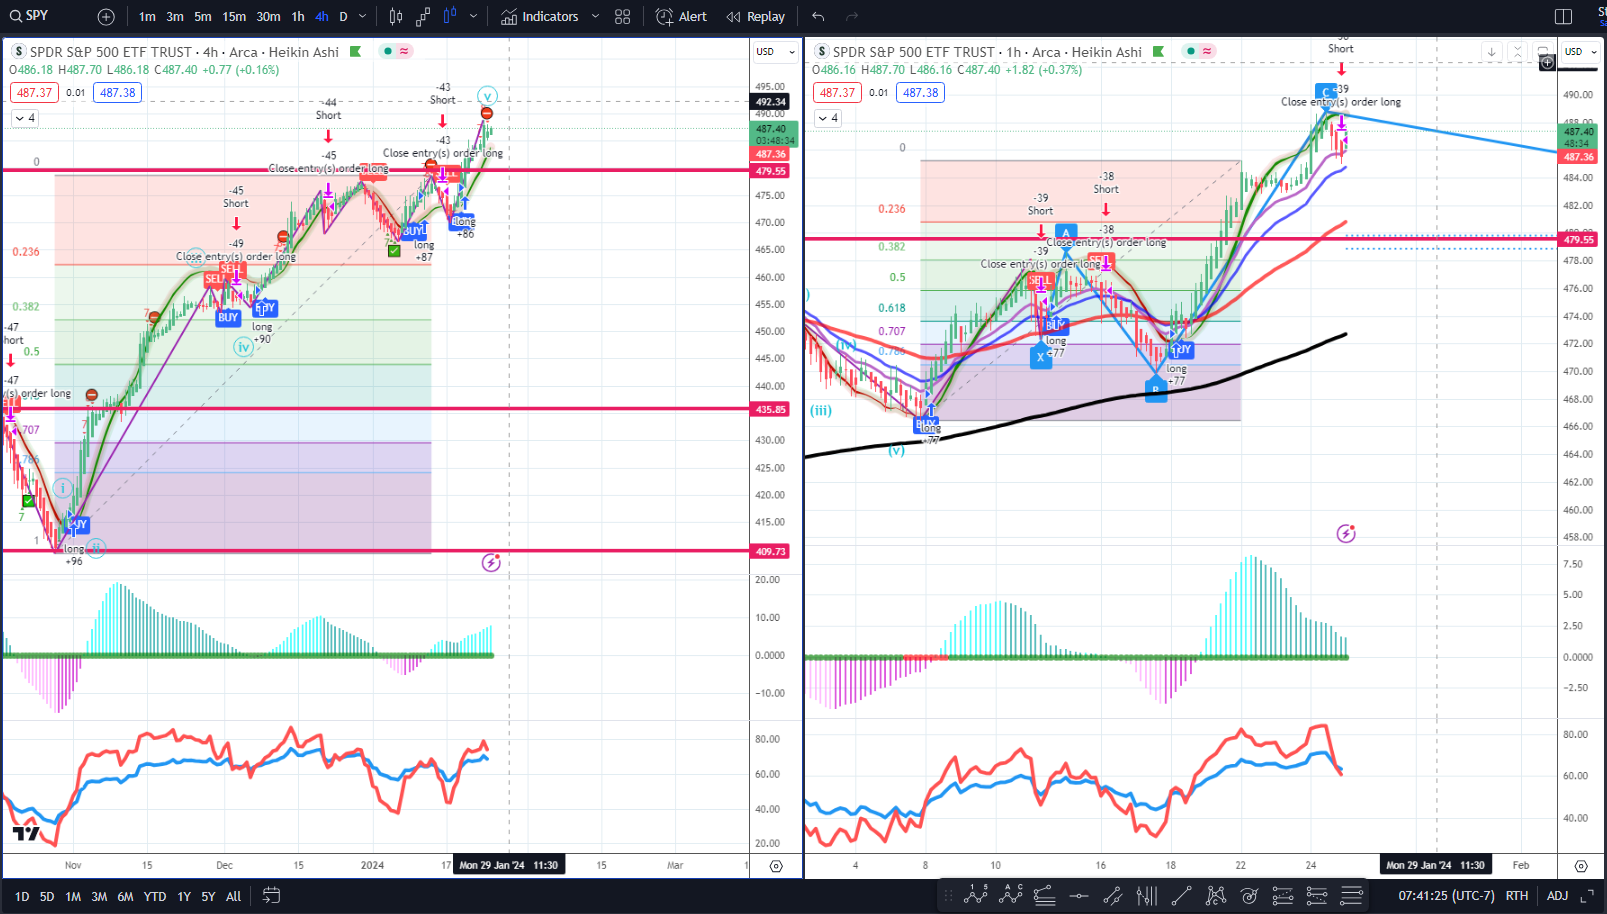The height and width of the screenshot is (914, 1607).
Task: Click buy price 487.38 on 1h chart
Action: tap(921, 93)
